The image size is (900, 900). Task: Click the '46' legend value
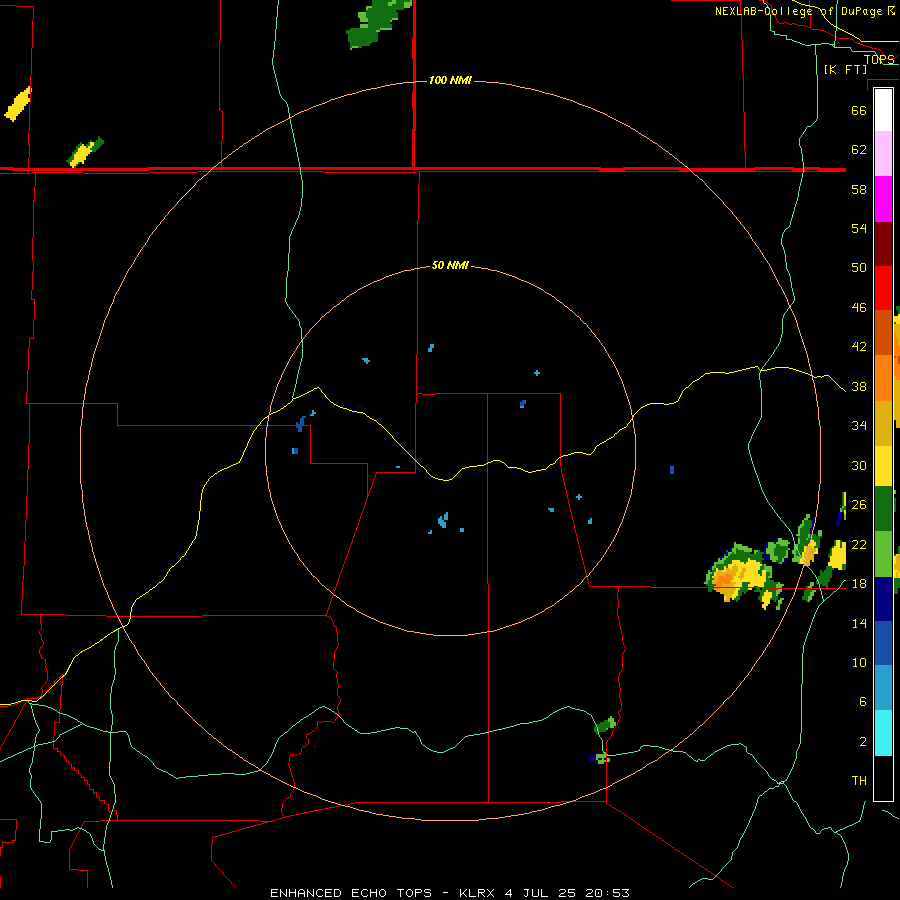(x=859, y=308)
